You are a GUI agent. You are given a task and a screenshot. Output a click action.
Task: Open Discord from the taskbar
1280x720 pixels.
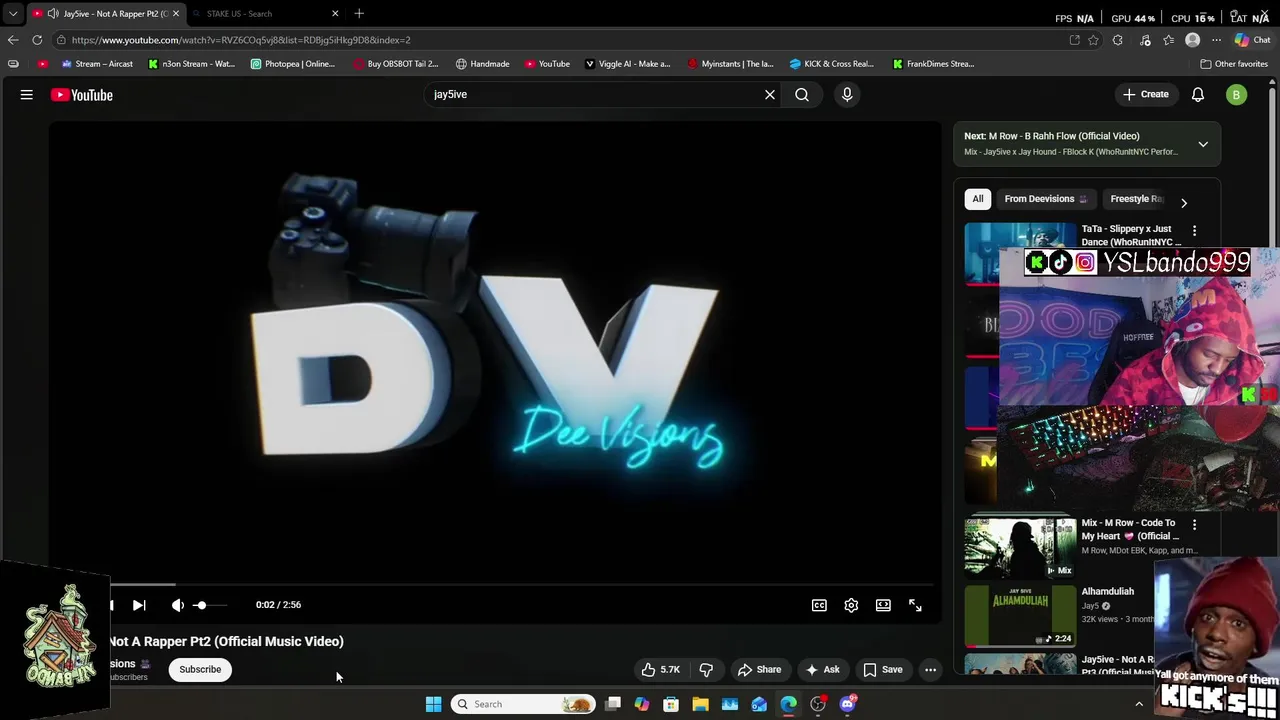(x=848, y=704)
